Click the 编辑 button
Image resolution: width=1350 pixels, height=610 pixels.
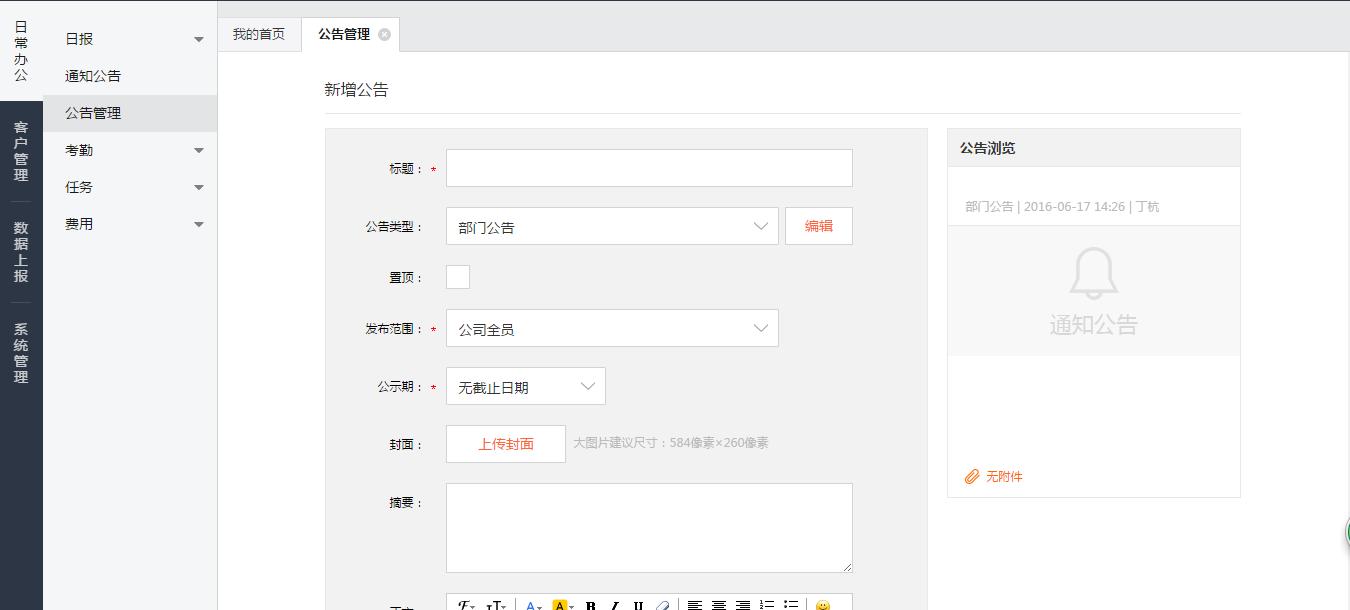pos(818,226)
